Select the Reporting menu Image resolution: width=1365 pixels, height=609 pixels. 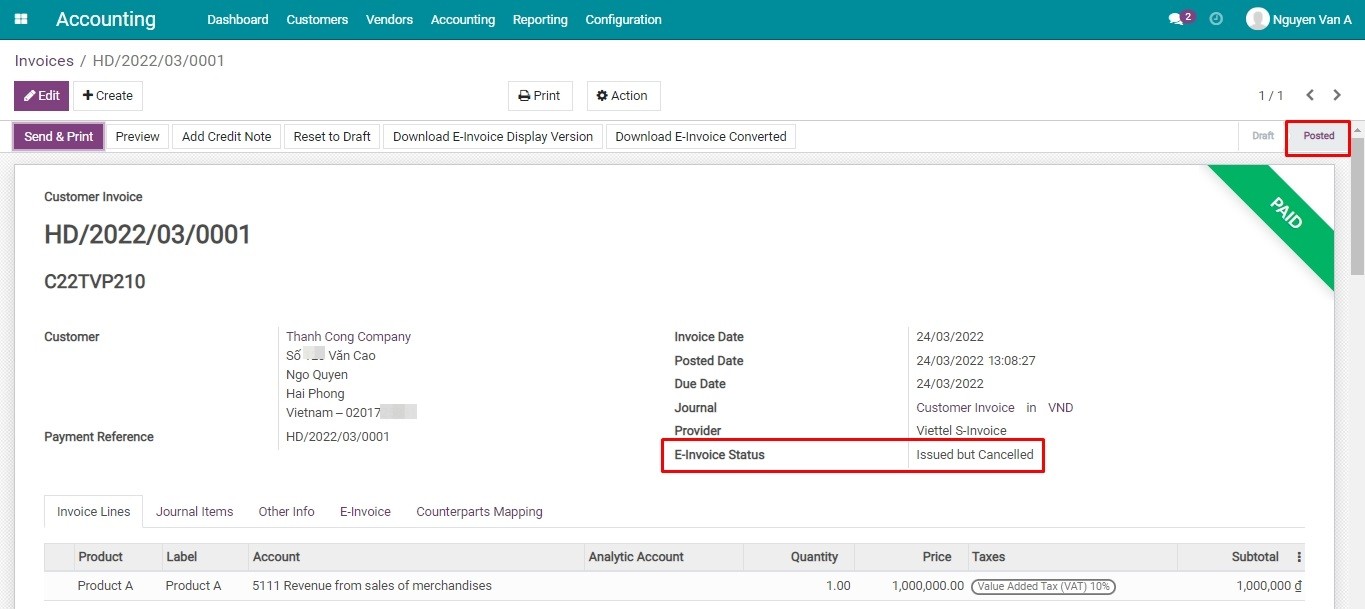tap(540, 19)
